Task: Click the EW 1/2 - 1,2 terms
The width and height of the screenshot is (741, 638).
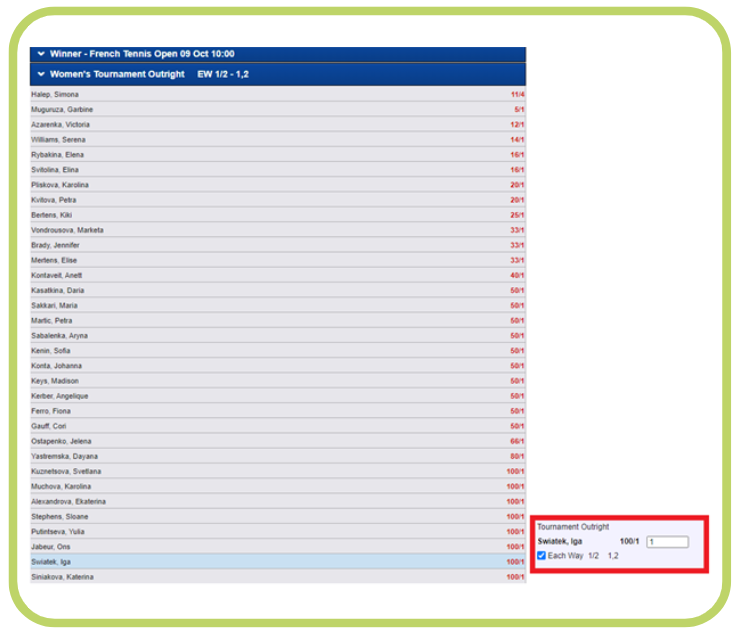Action: (x=223, y=74)
